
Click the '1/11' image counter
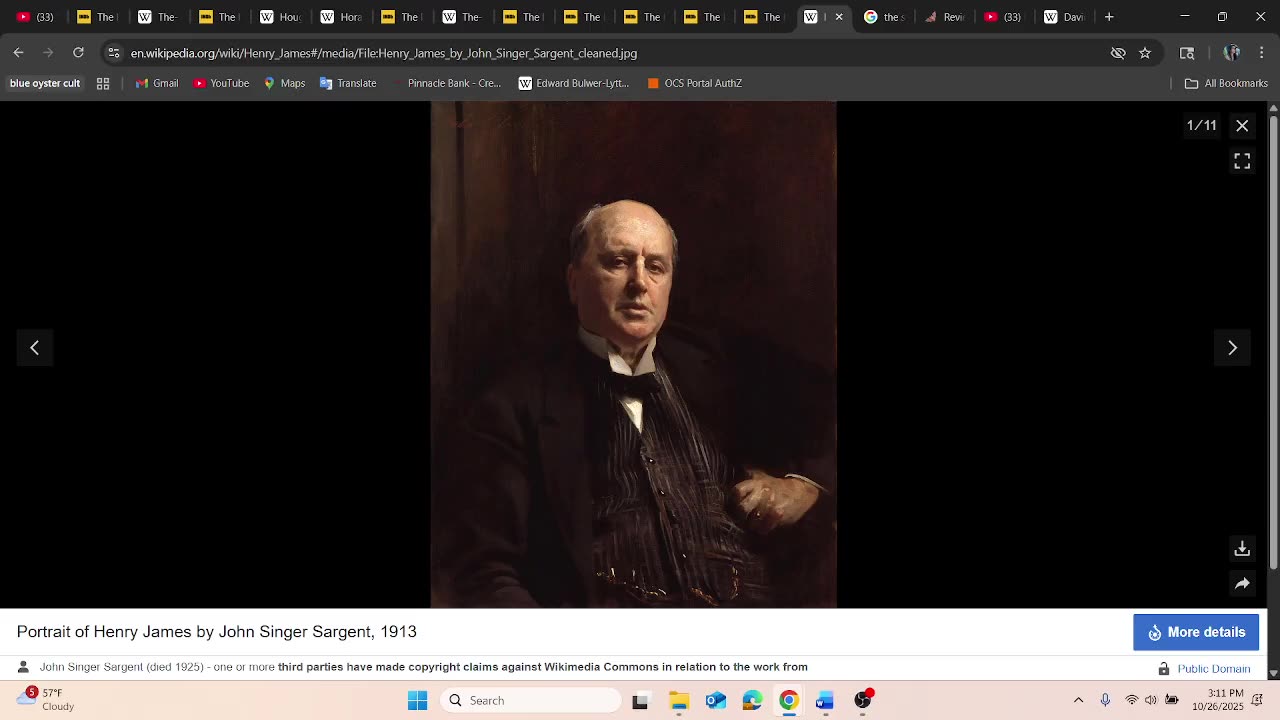(x=1201, y=125)
